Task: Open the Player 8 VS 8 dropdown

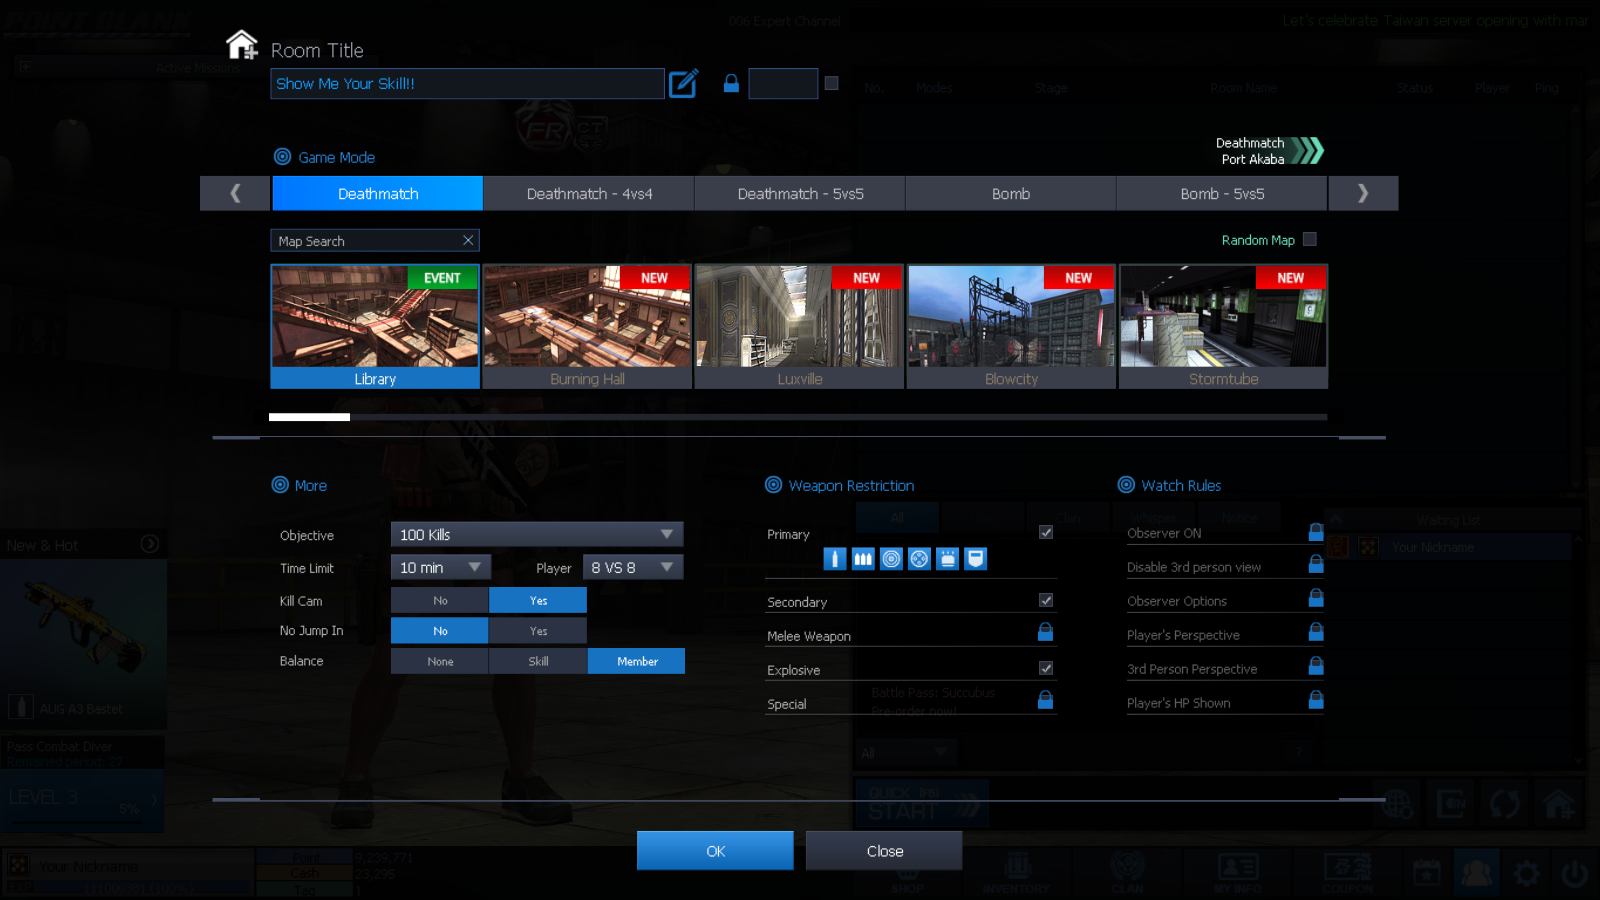Action: coord(633,567)
